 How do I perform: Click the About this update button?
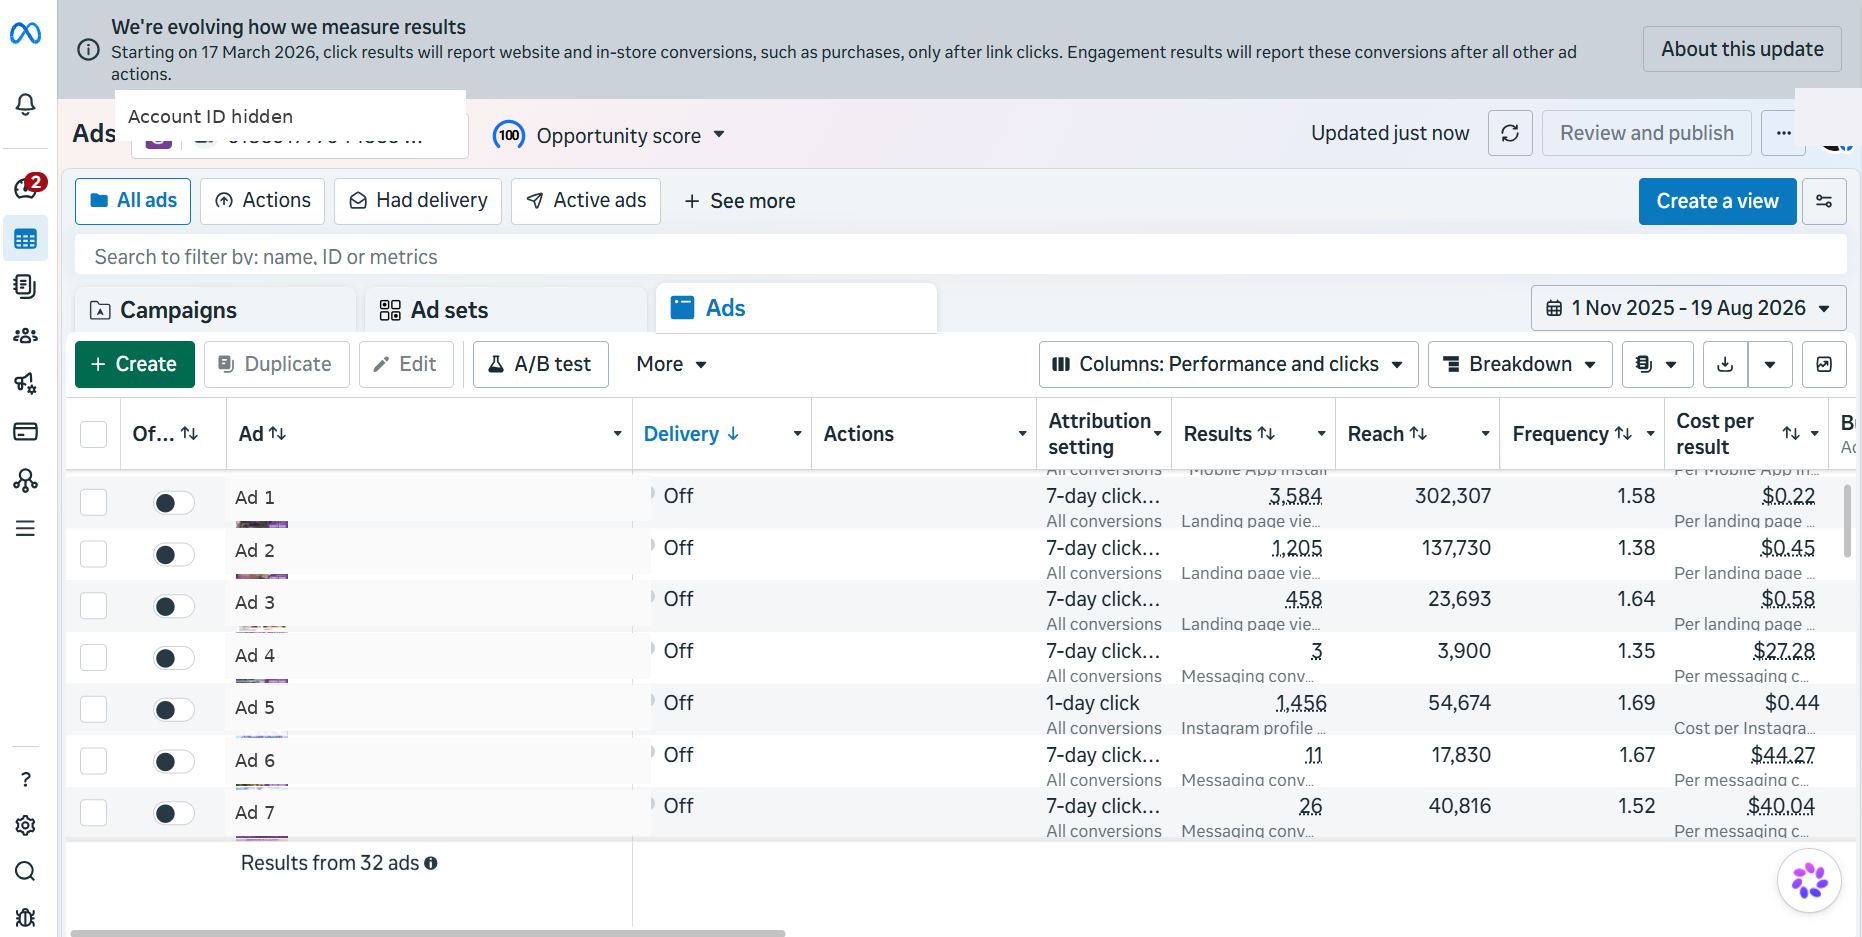(1742, 49)
